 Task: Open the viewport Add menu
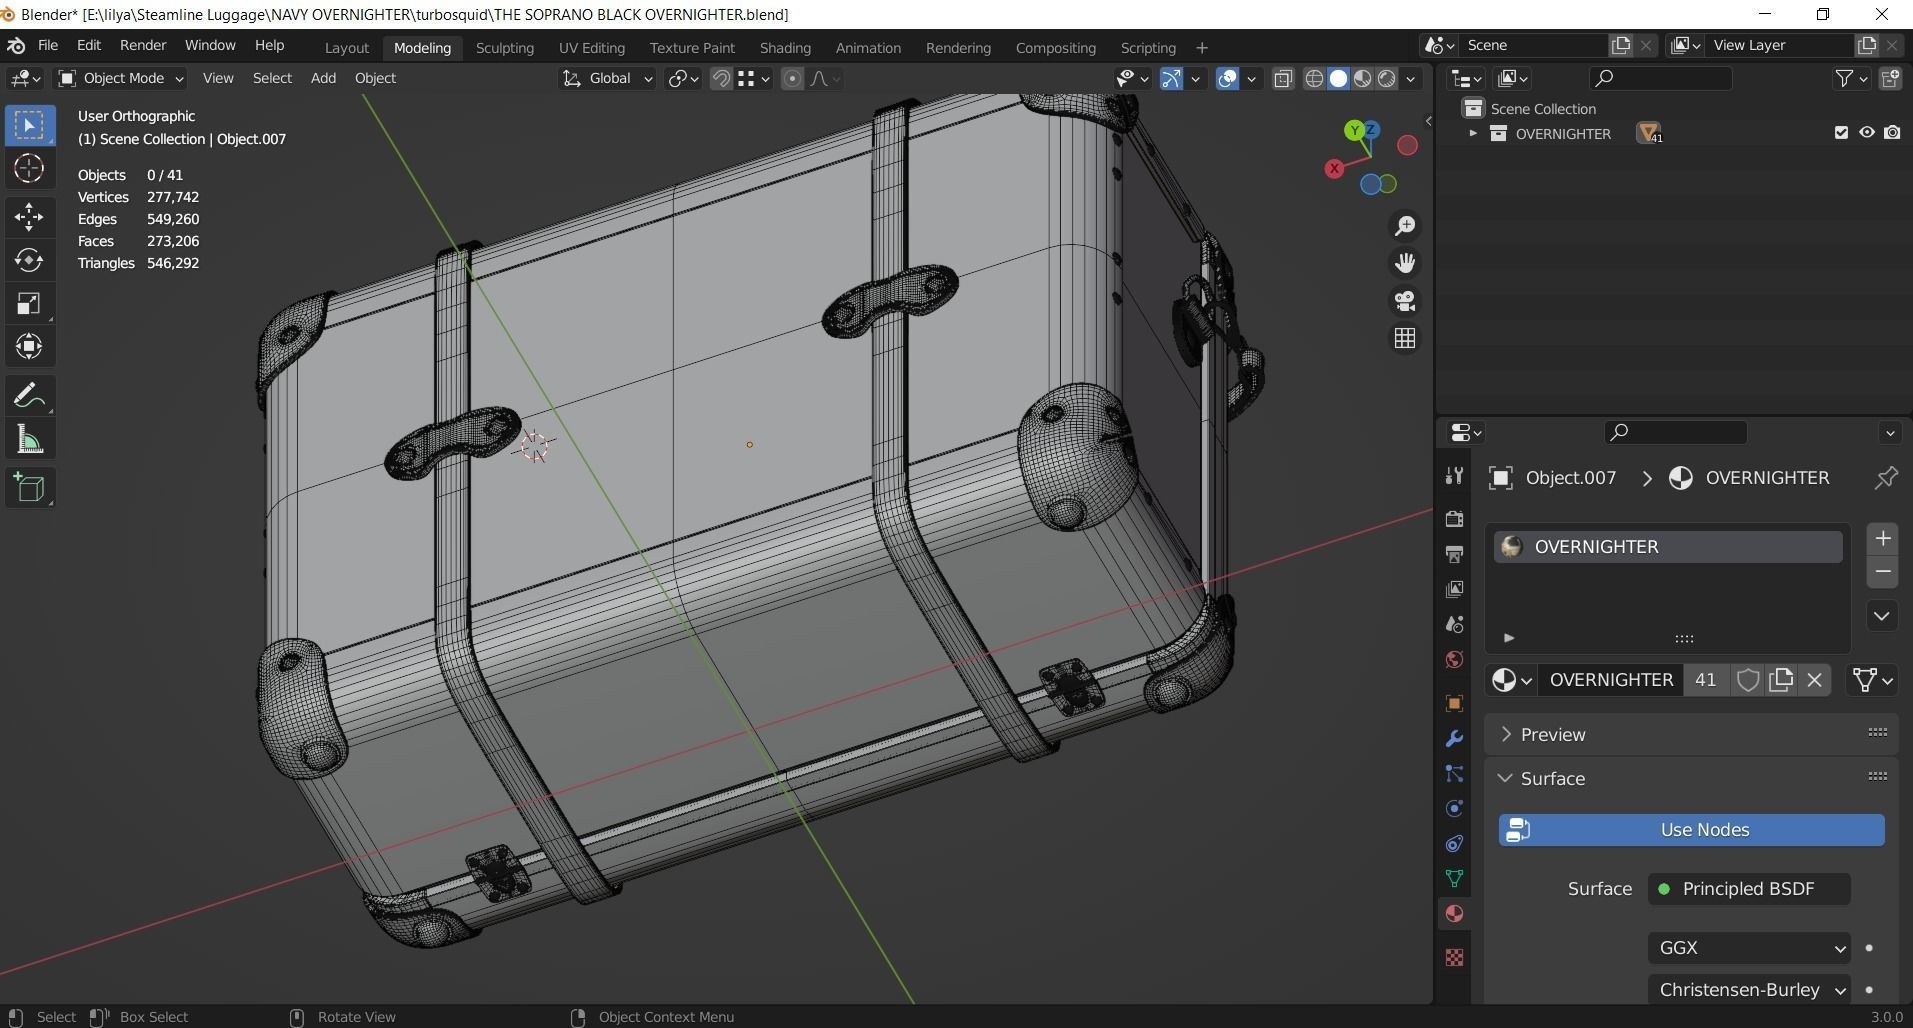[323, 78]
